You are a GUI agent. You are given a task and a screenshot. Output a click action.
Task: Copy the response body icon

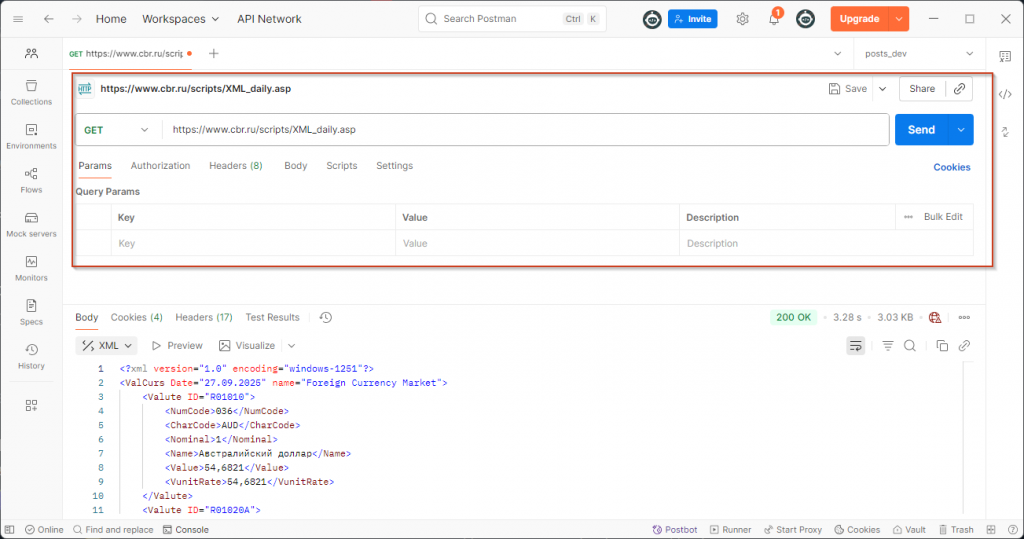coord(942,346)
